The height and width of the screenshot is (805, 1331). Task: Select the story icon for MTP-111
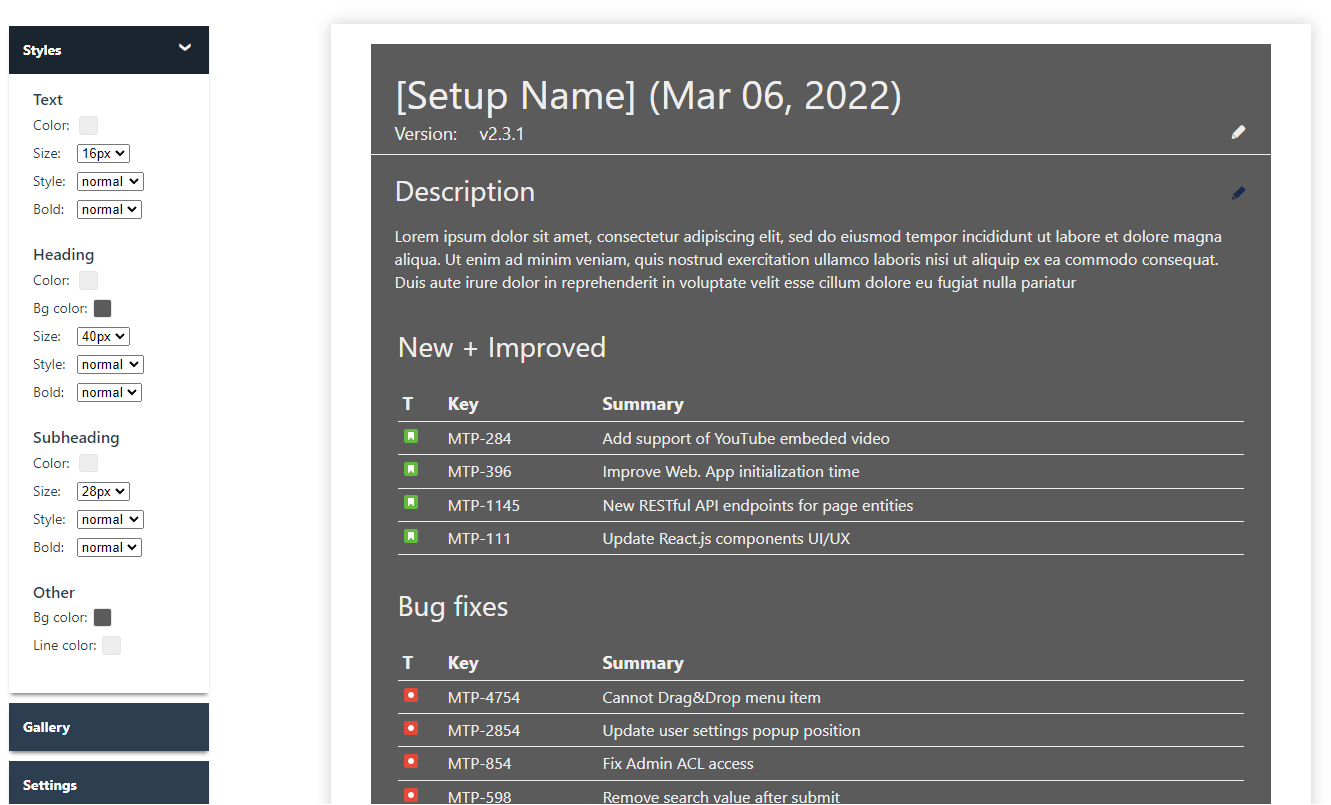pyautogui.click(x=411, y=536)
